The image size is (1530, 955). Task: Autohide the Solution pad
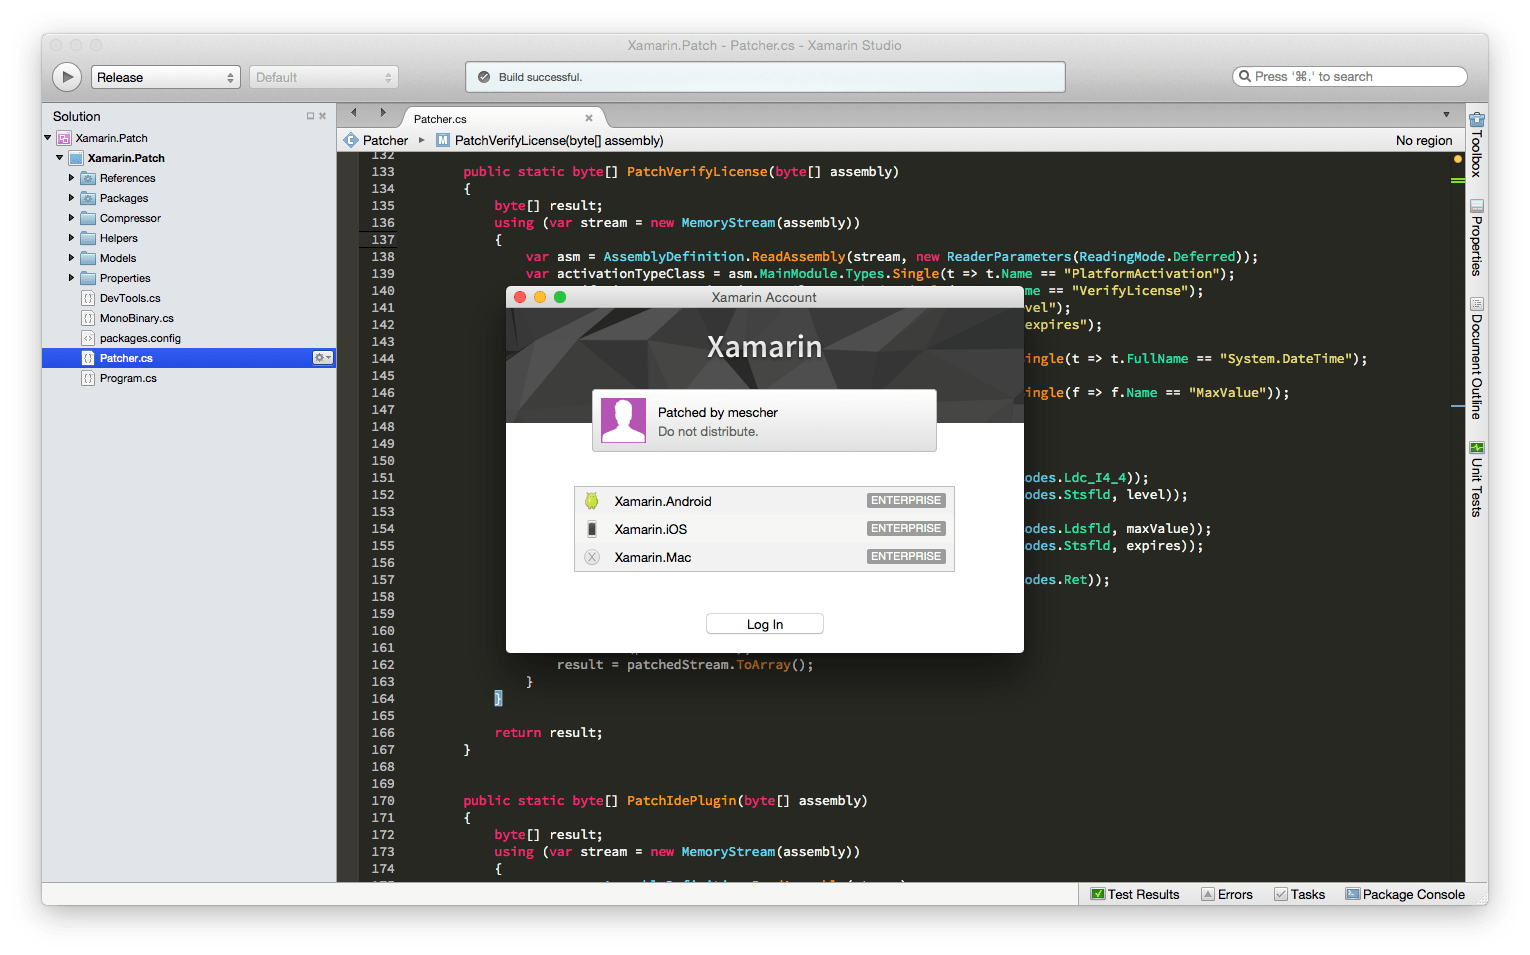310,116
